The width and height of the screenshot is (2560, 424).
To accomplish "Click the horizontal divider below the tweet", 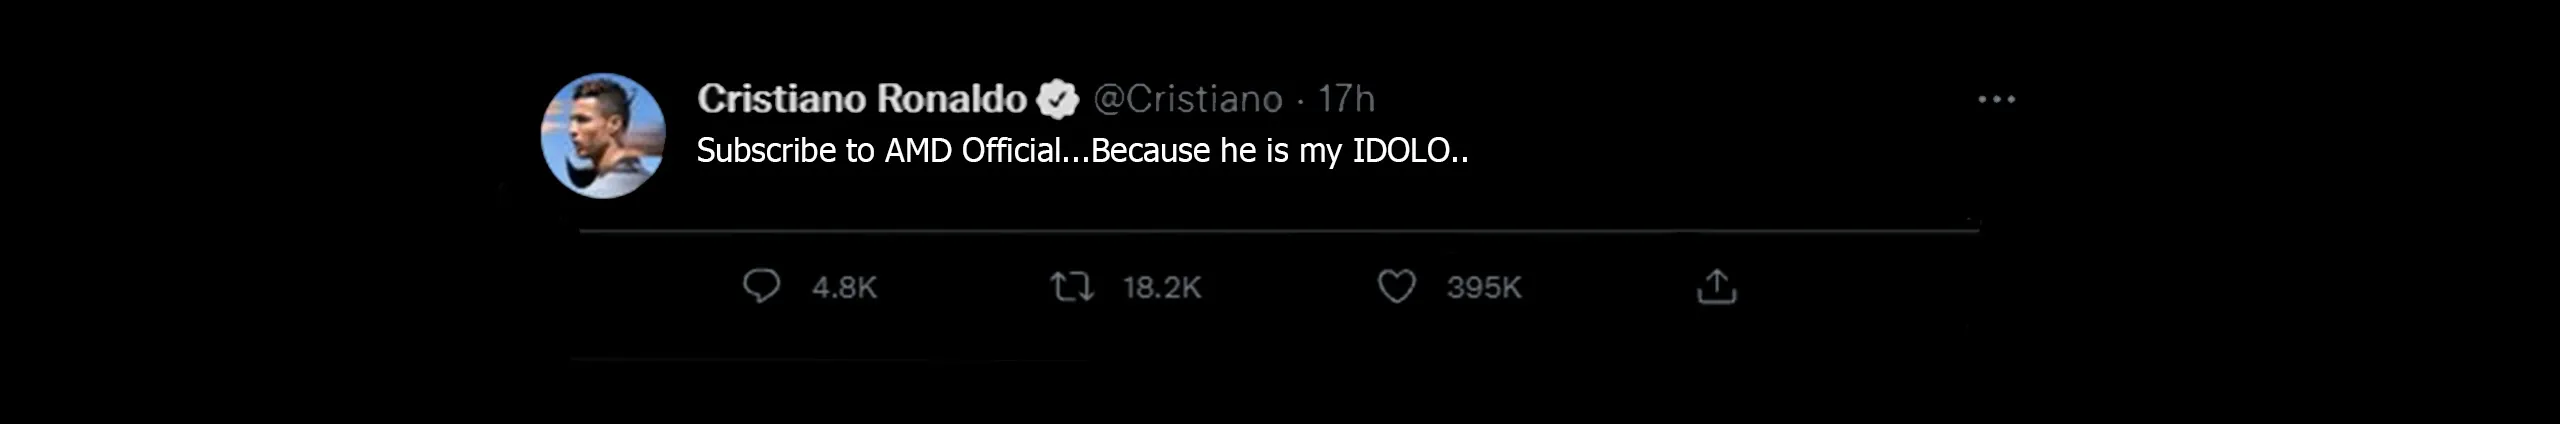I will 1278,231.
